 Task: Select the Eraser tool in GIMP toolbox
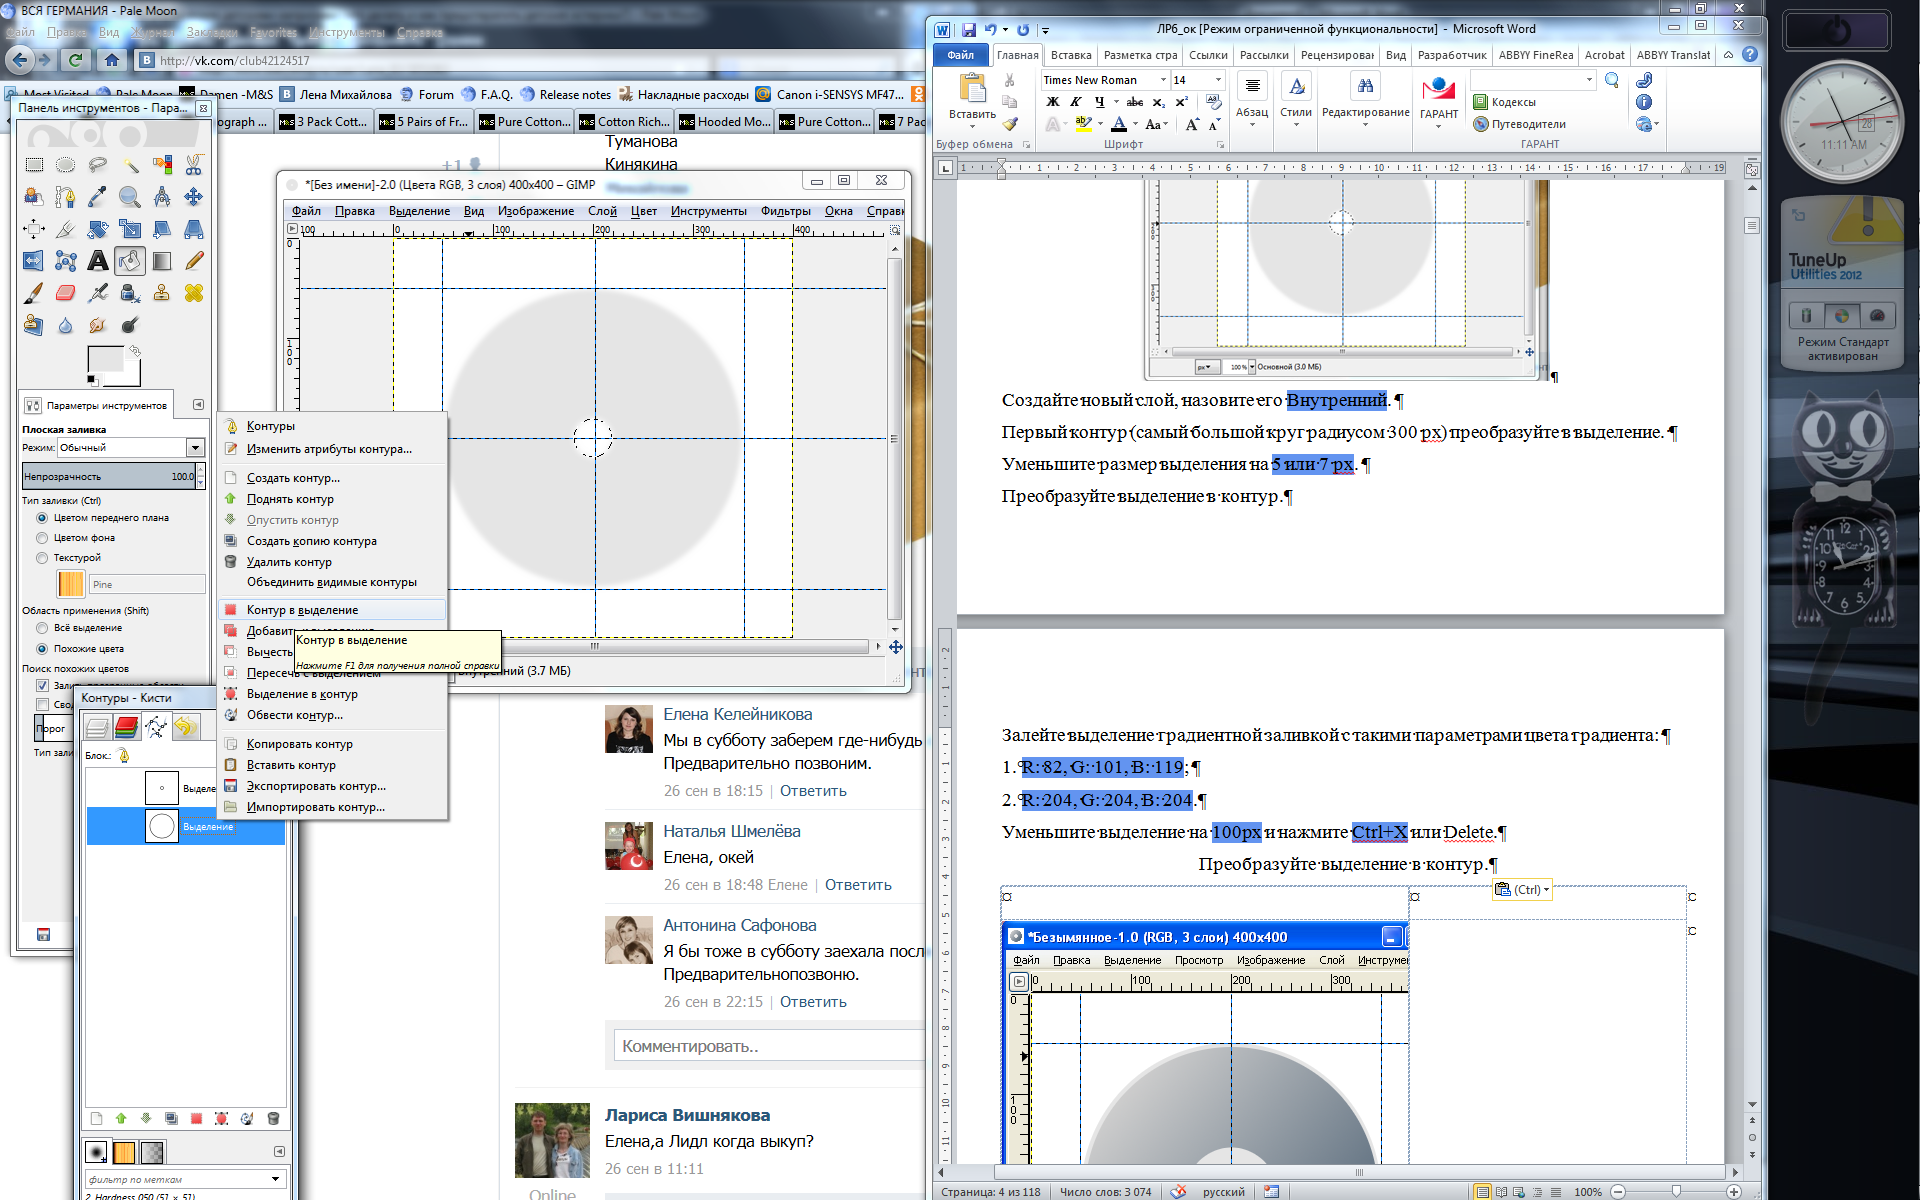66,293
